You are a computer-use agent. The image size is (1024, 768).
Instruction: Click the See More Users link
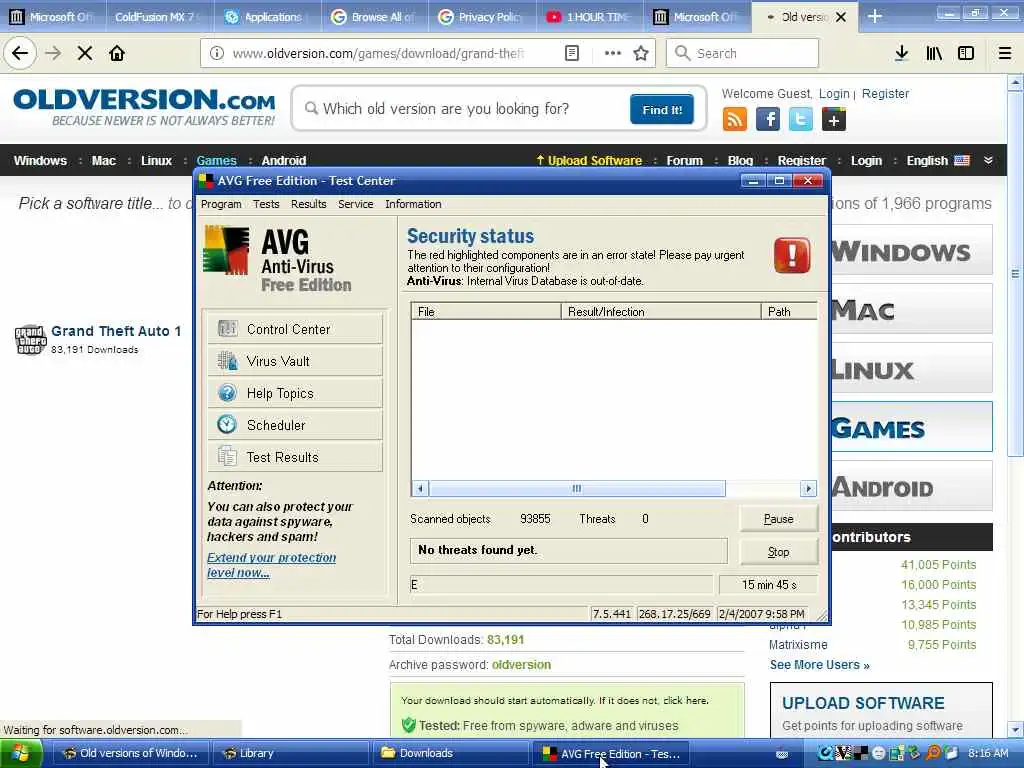point(819,665)
